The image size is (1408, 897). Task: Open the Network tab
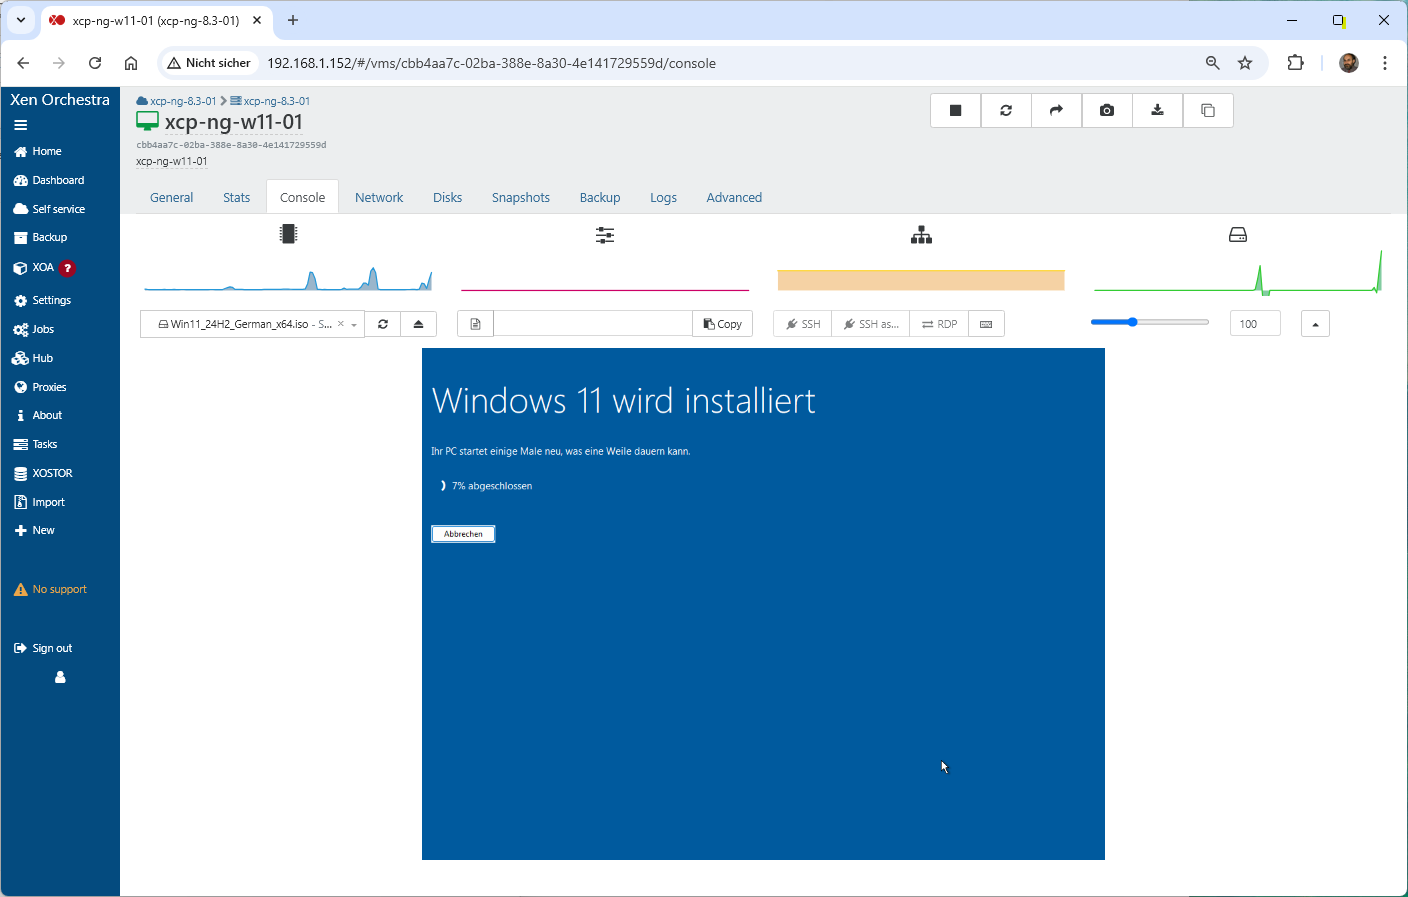pos(379,198)
